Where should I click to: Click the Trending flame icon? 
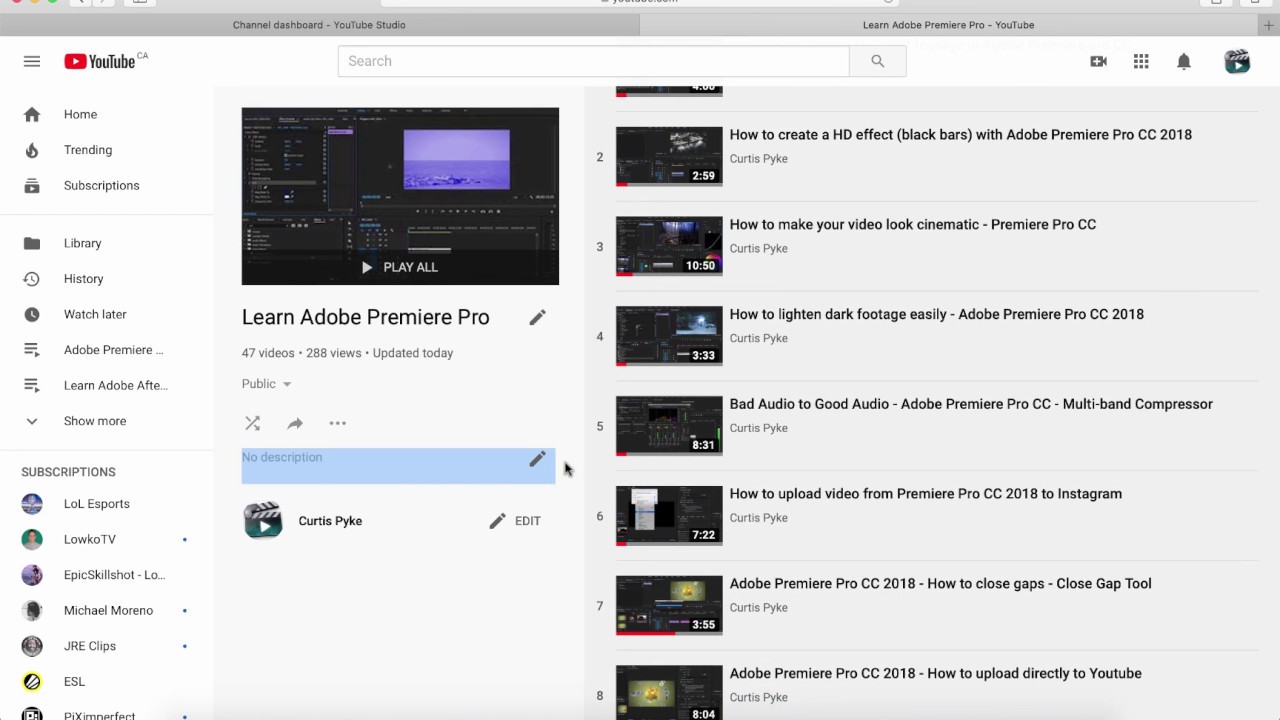pyautogui.click(x=32, y=150)
